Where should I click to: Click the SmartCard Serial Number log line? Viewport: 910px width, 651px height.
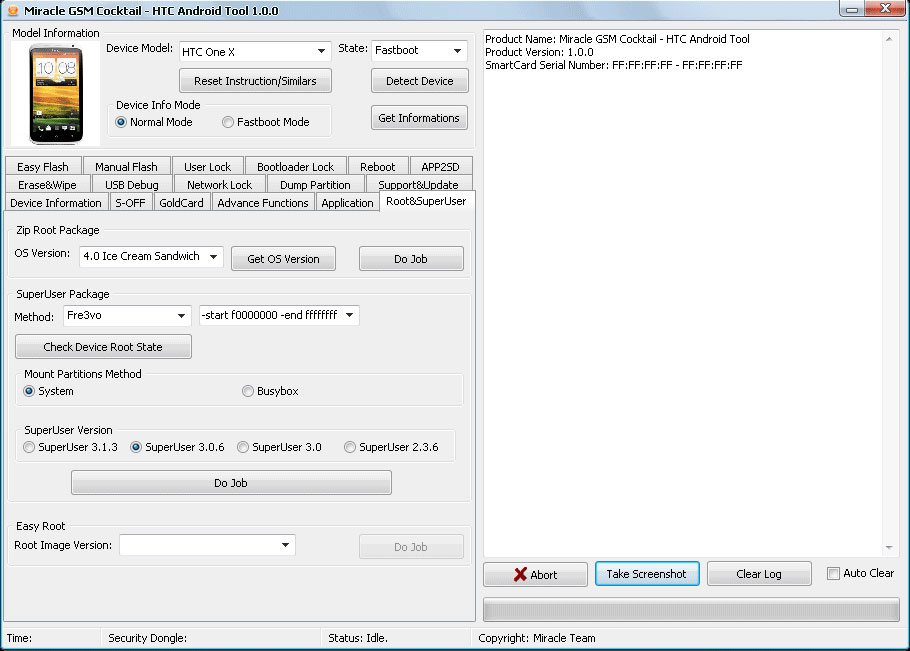[x=613, y=65]
